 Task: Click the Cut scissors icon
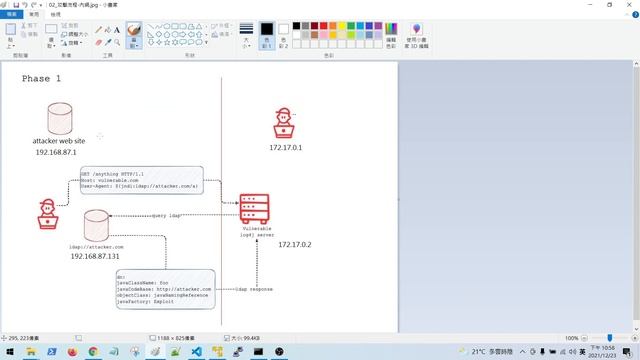point(24,25)
